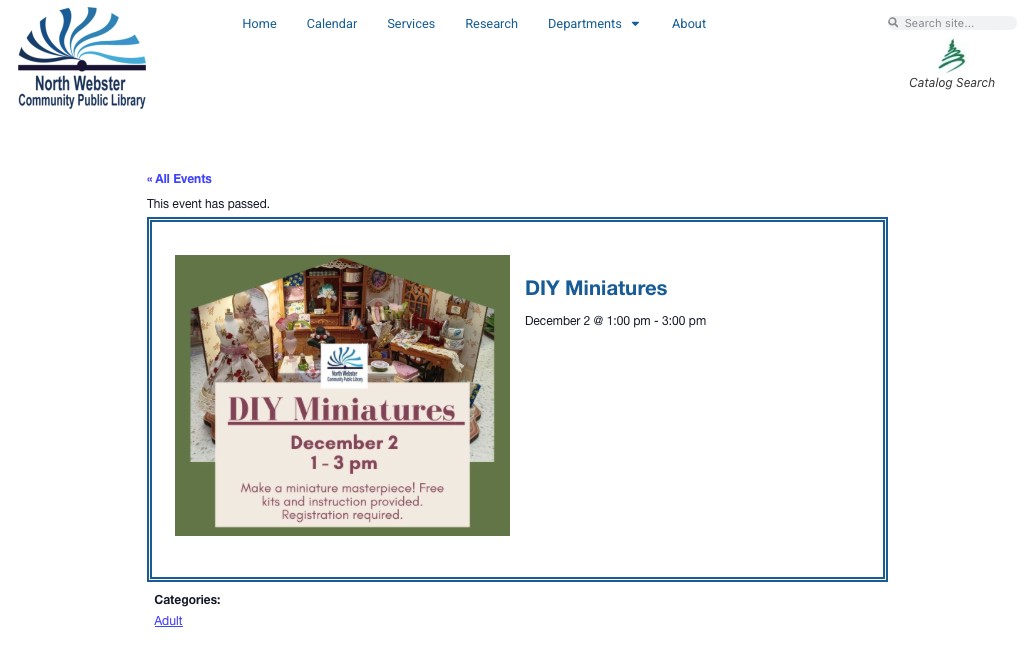
Task: Navigate to the About page
Action: [689, 24]
